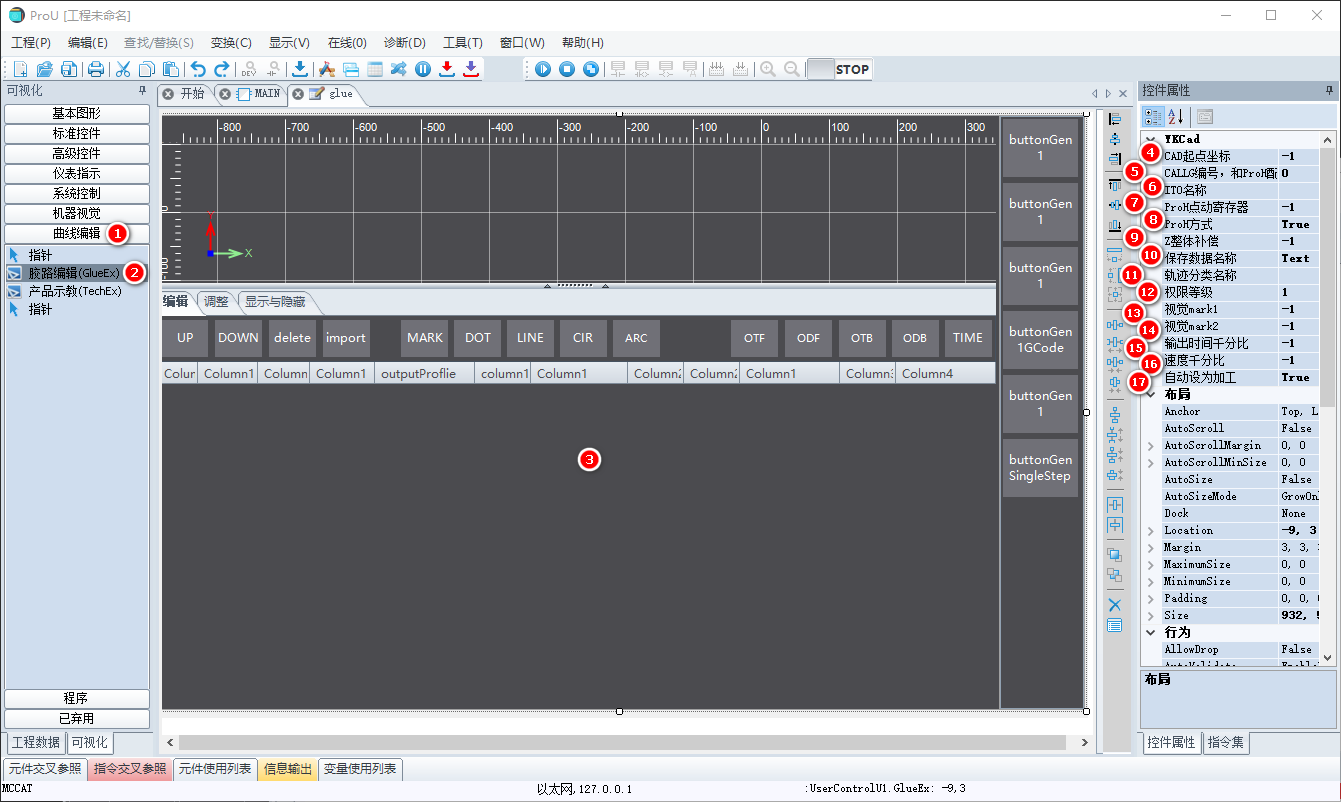
Task: Click the blue stop square icon
Action: 567,69
